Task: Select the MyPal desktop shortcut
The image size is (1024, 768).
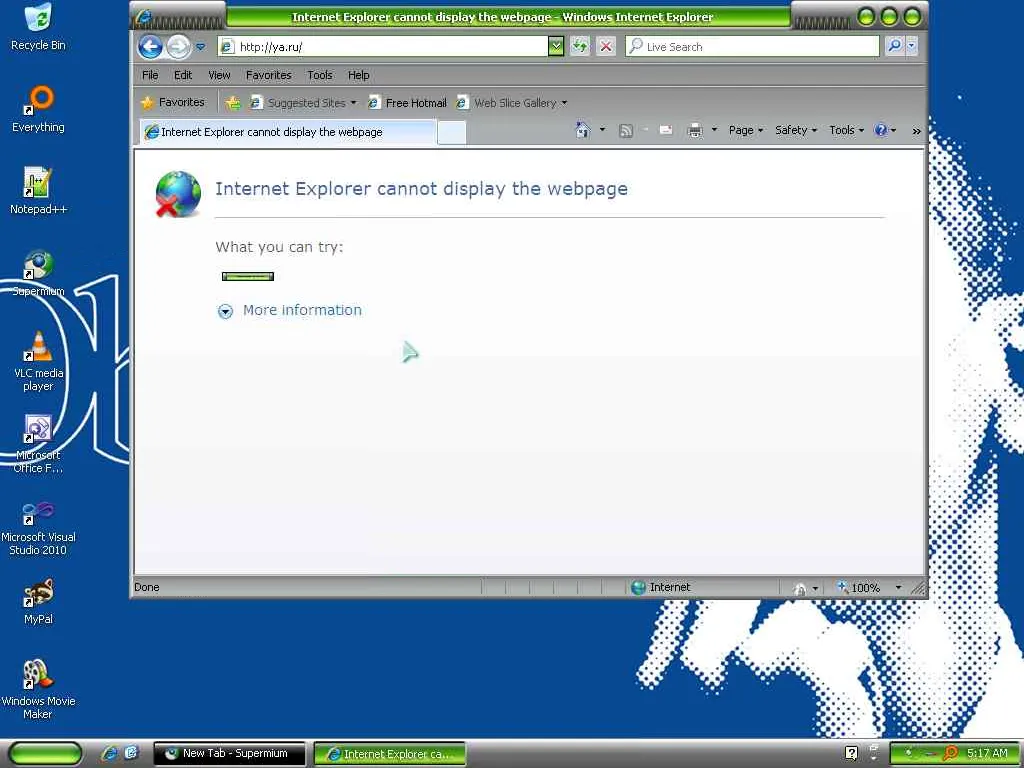Action: (x=38, y=602)
